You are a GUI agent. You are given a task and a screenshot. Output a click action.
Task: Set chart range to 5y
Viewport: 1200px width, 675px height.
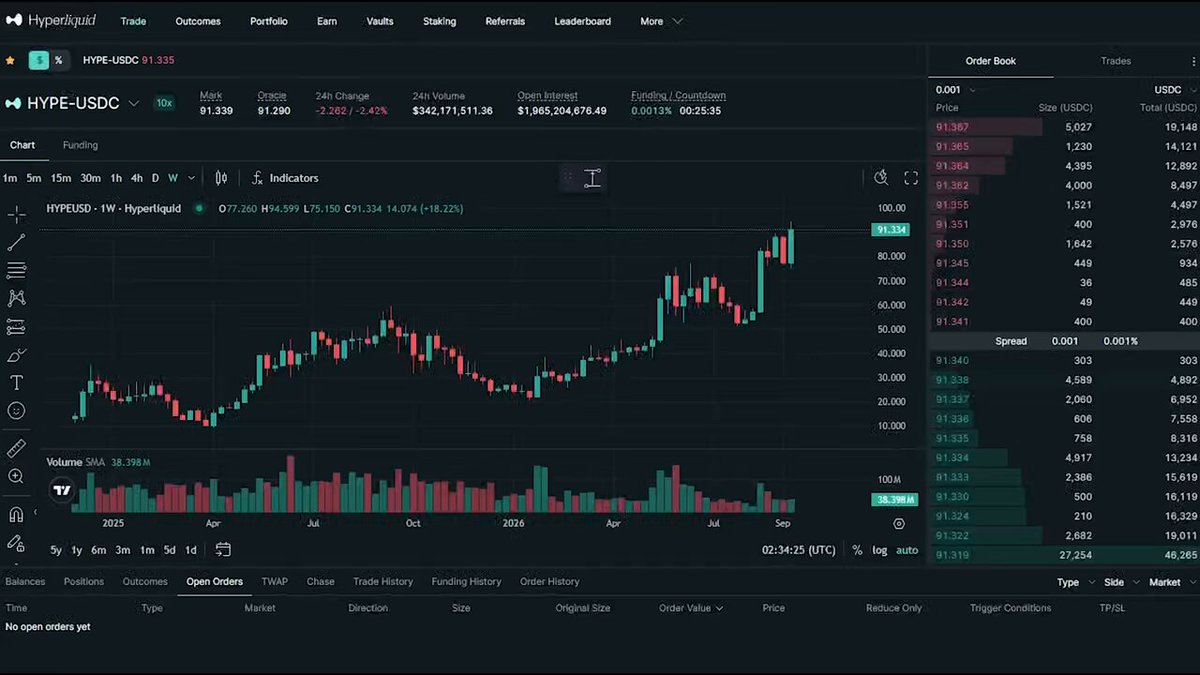click(x=56, y=550)
